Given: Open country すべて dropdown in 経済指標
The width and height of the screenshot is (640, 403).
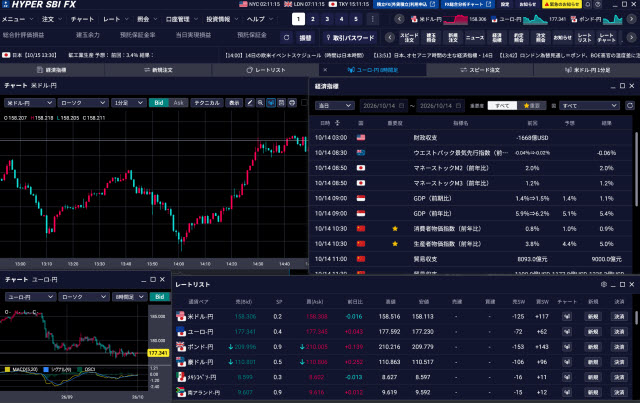Looking at the screenshot, I should [x=589, y=106].
